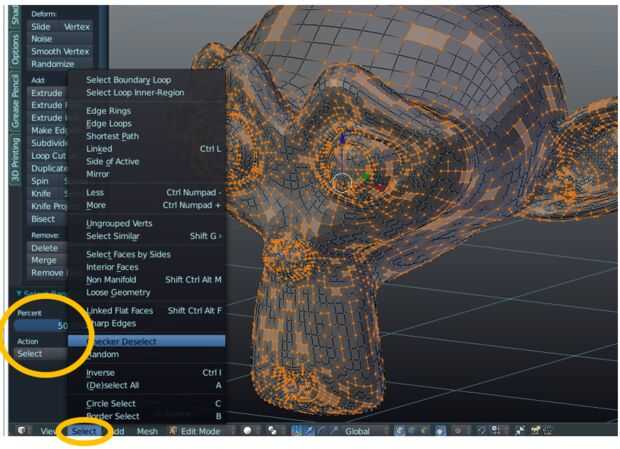The height and width of the screenshot is (449, 620).
Task: Open the View menu in header
Action: [x=48, y=431]
